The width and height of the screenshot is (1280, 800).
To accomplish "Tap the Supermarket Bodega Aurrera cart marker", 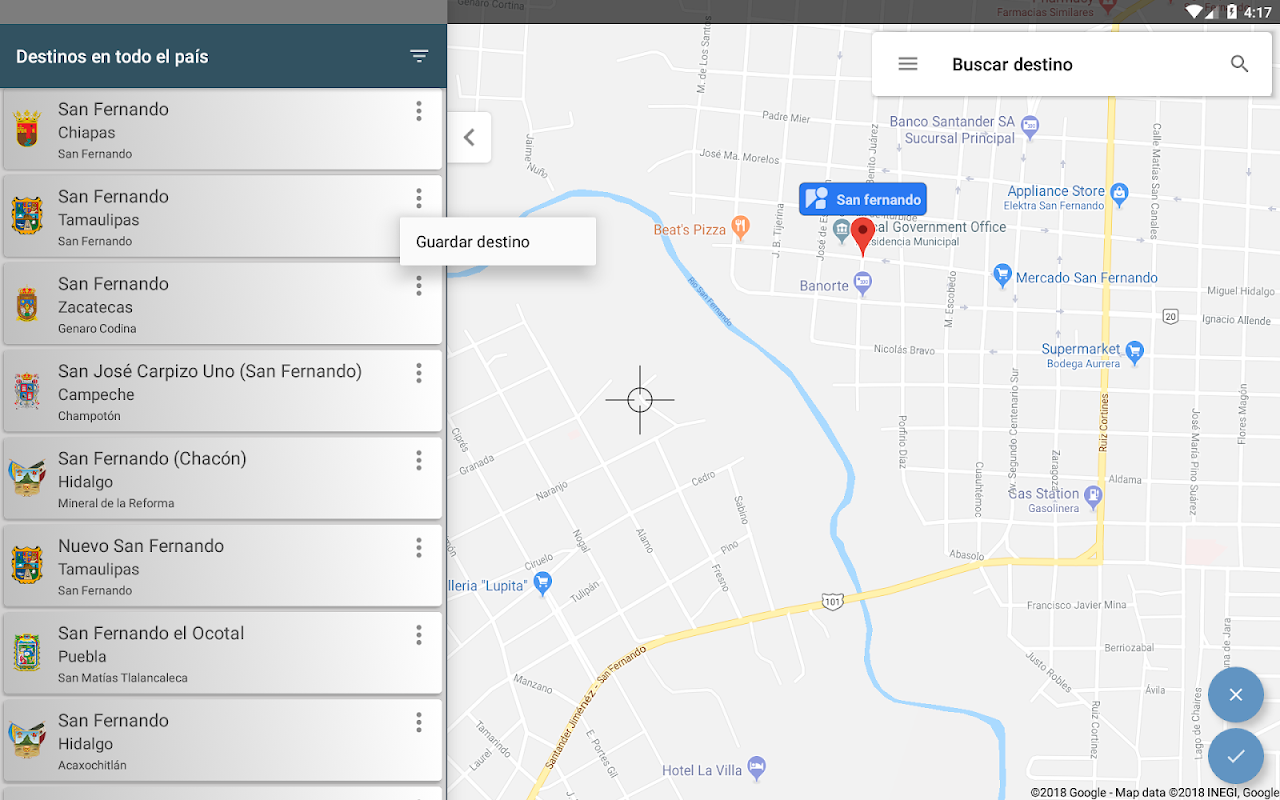I will click(1134, 351).
